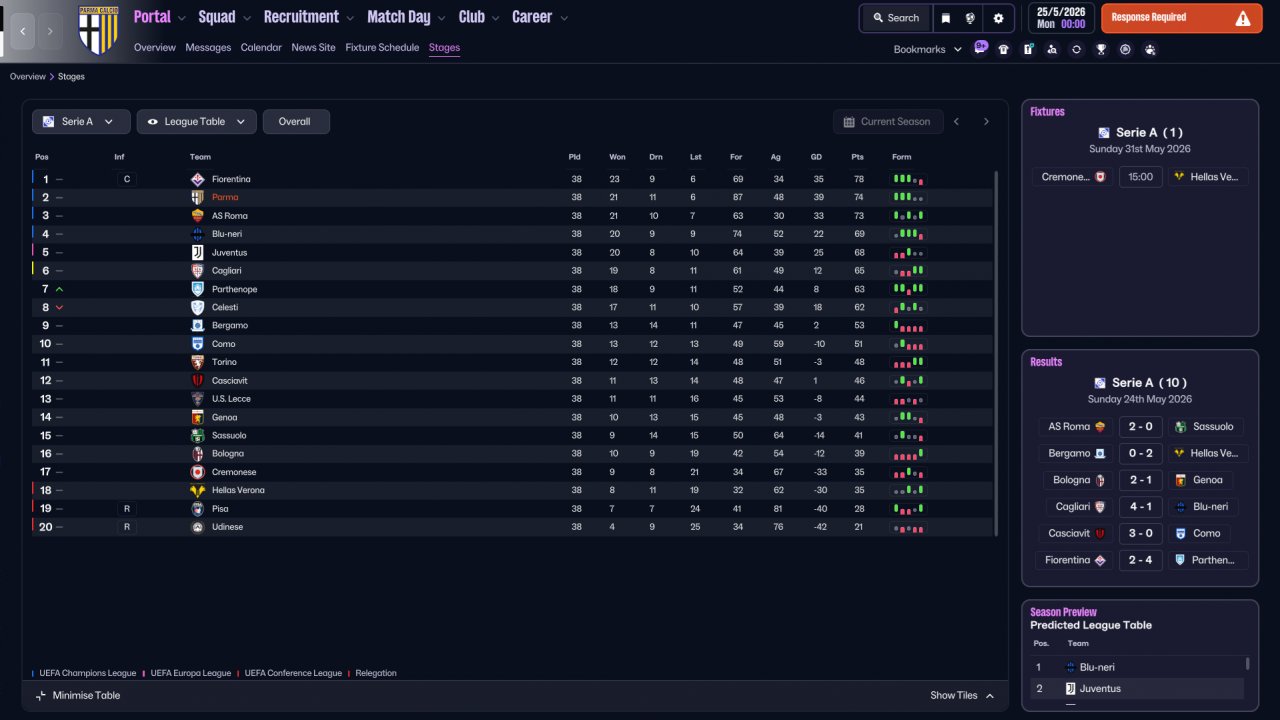Open the bookmark icon next to Search
This screenshot has width=1280, height=720.
946,18
